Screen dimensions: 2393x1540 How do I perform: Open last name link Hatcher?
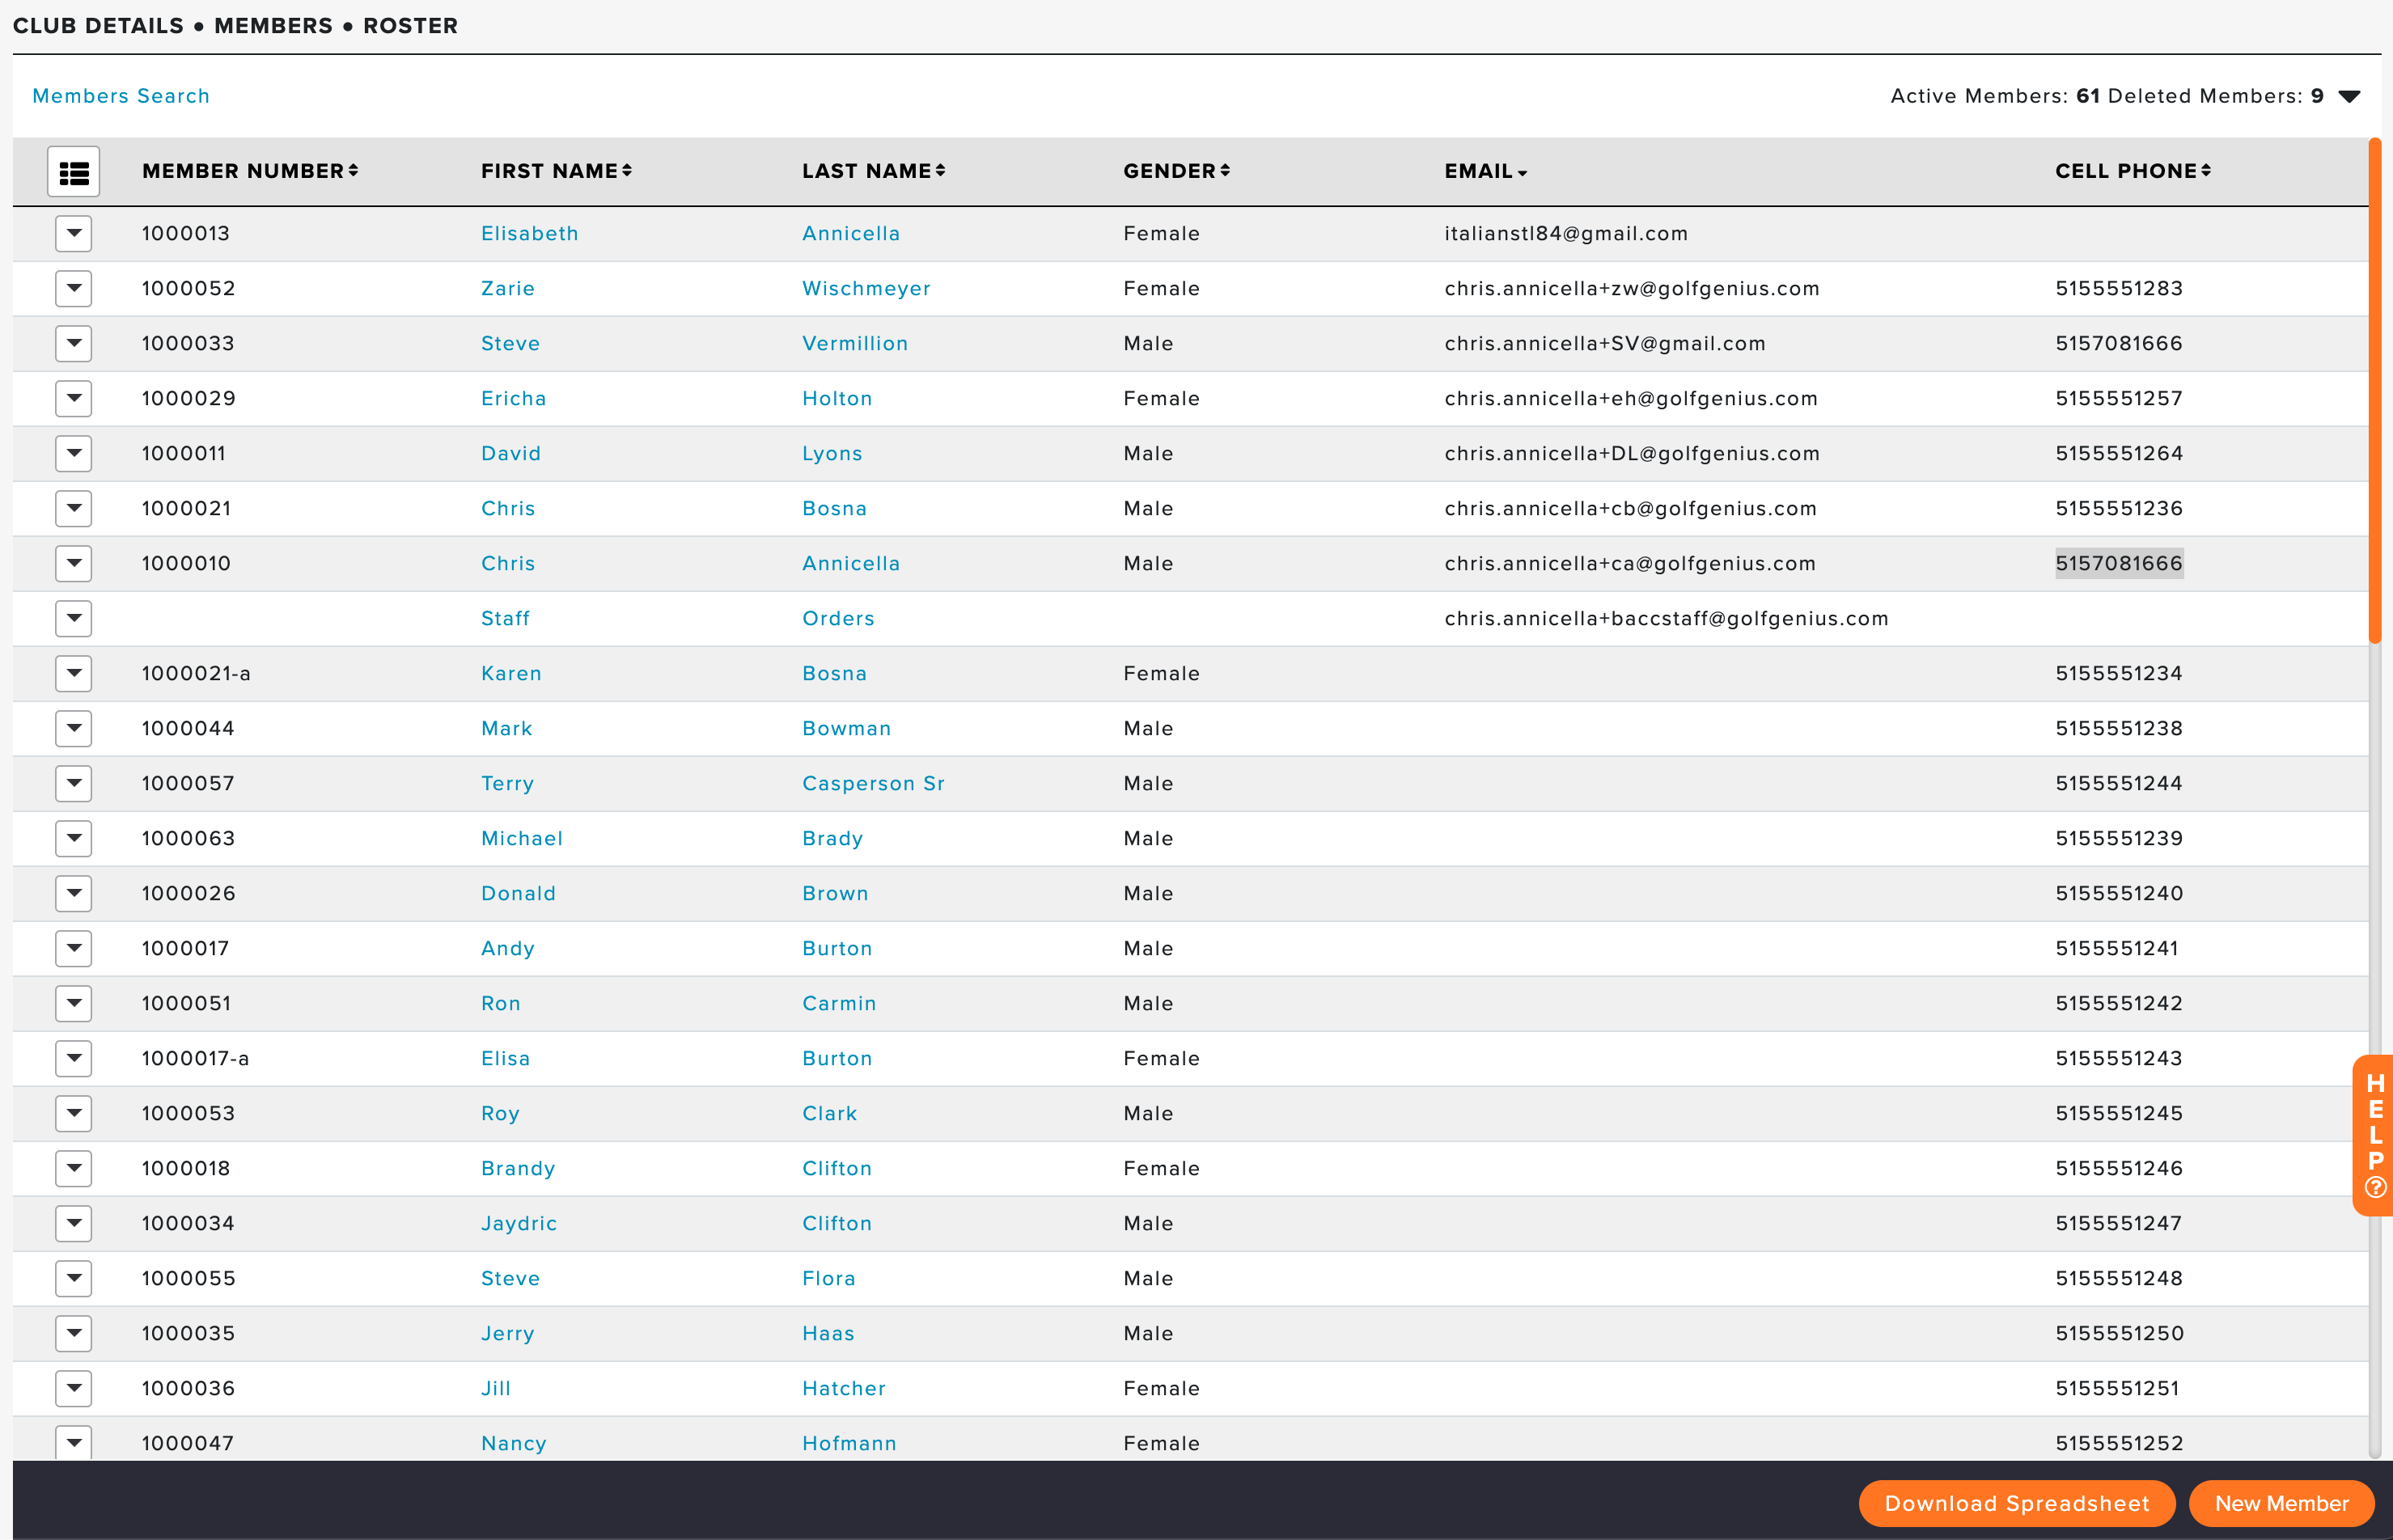(x=844, y=1389)
